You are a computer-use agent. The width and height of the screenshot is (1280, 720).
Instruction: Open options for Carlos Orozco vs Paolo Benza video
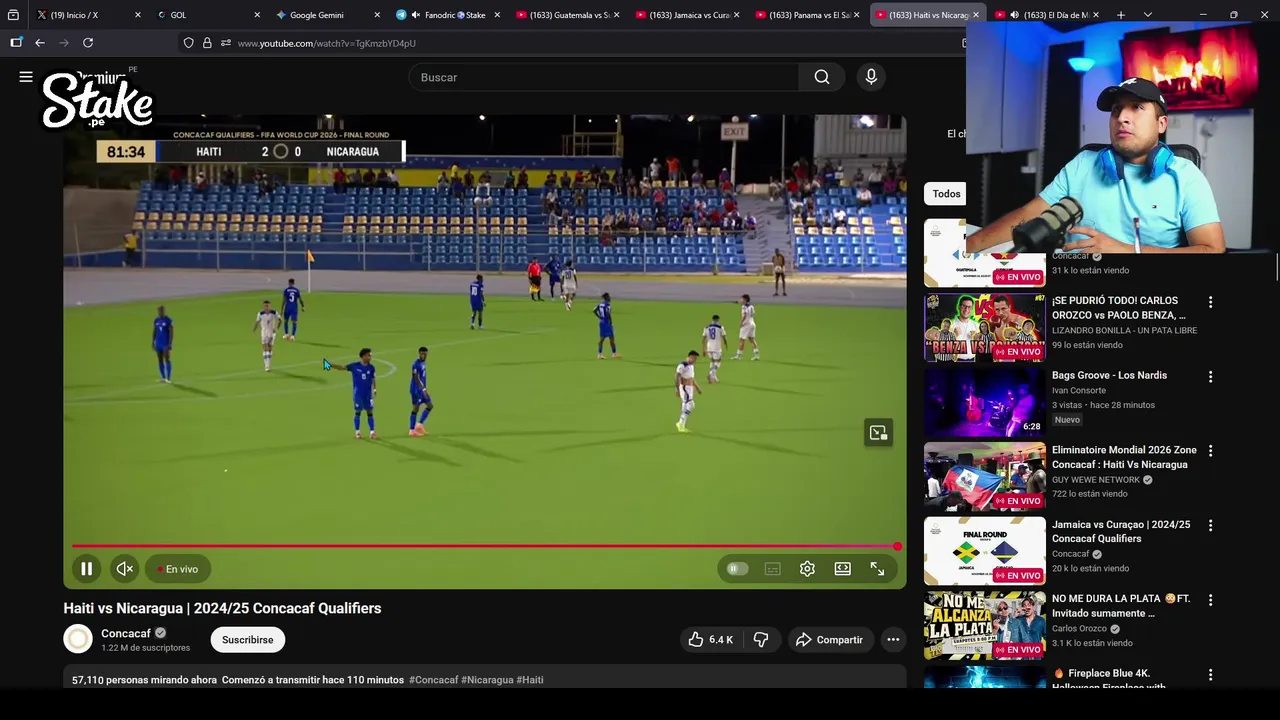click(x=1210, y=302)
